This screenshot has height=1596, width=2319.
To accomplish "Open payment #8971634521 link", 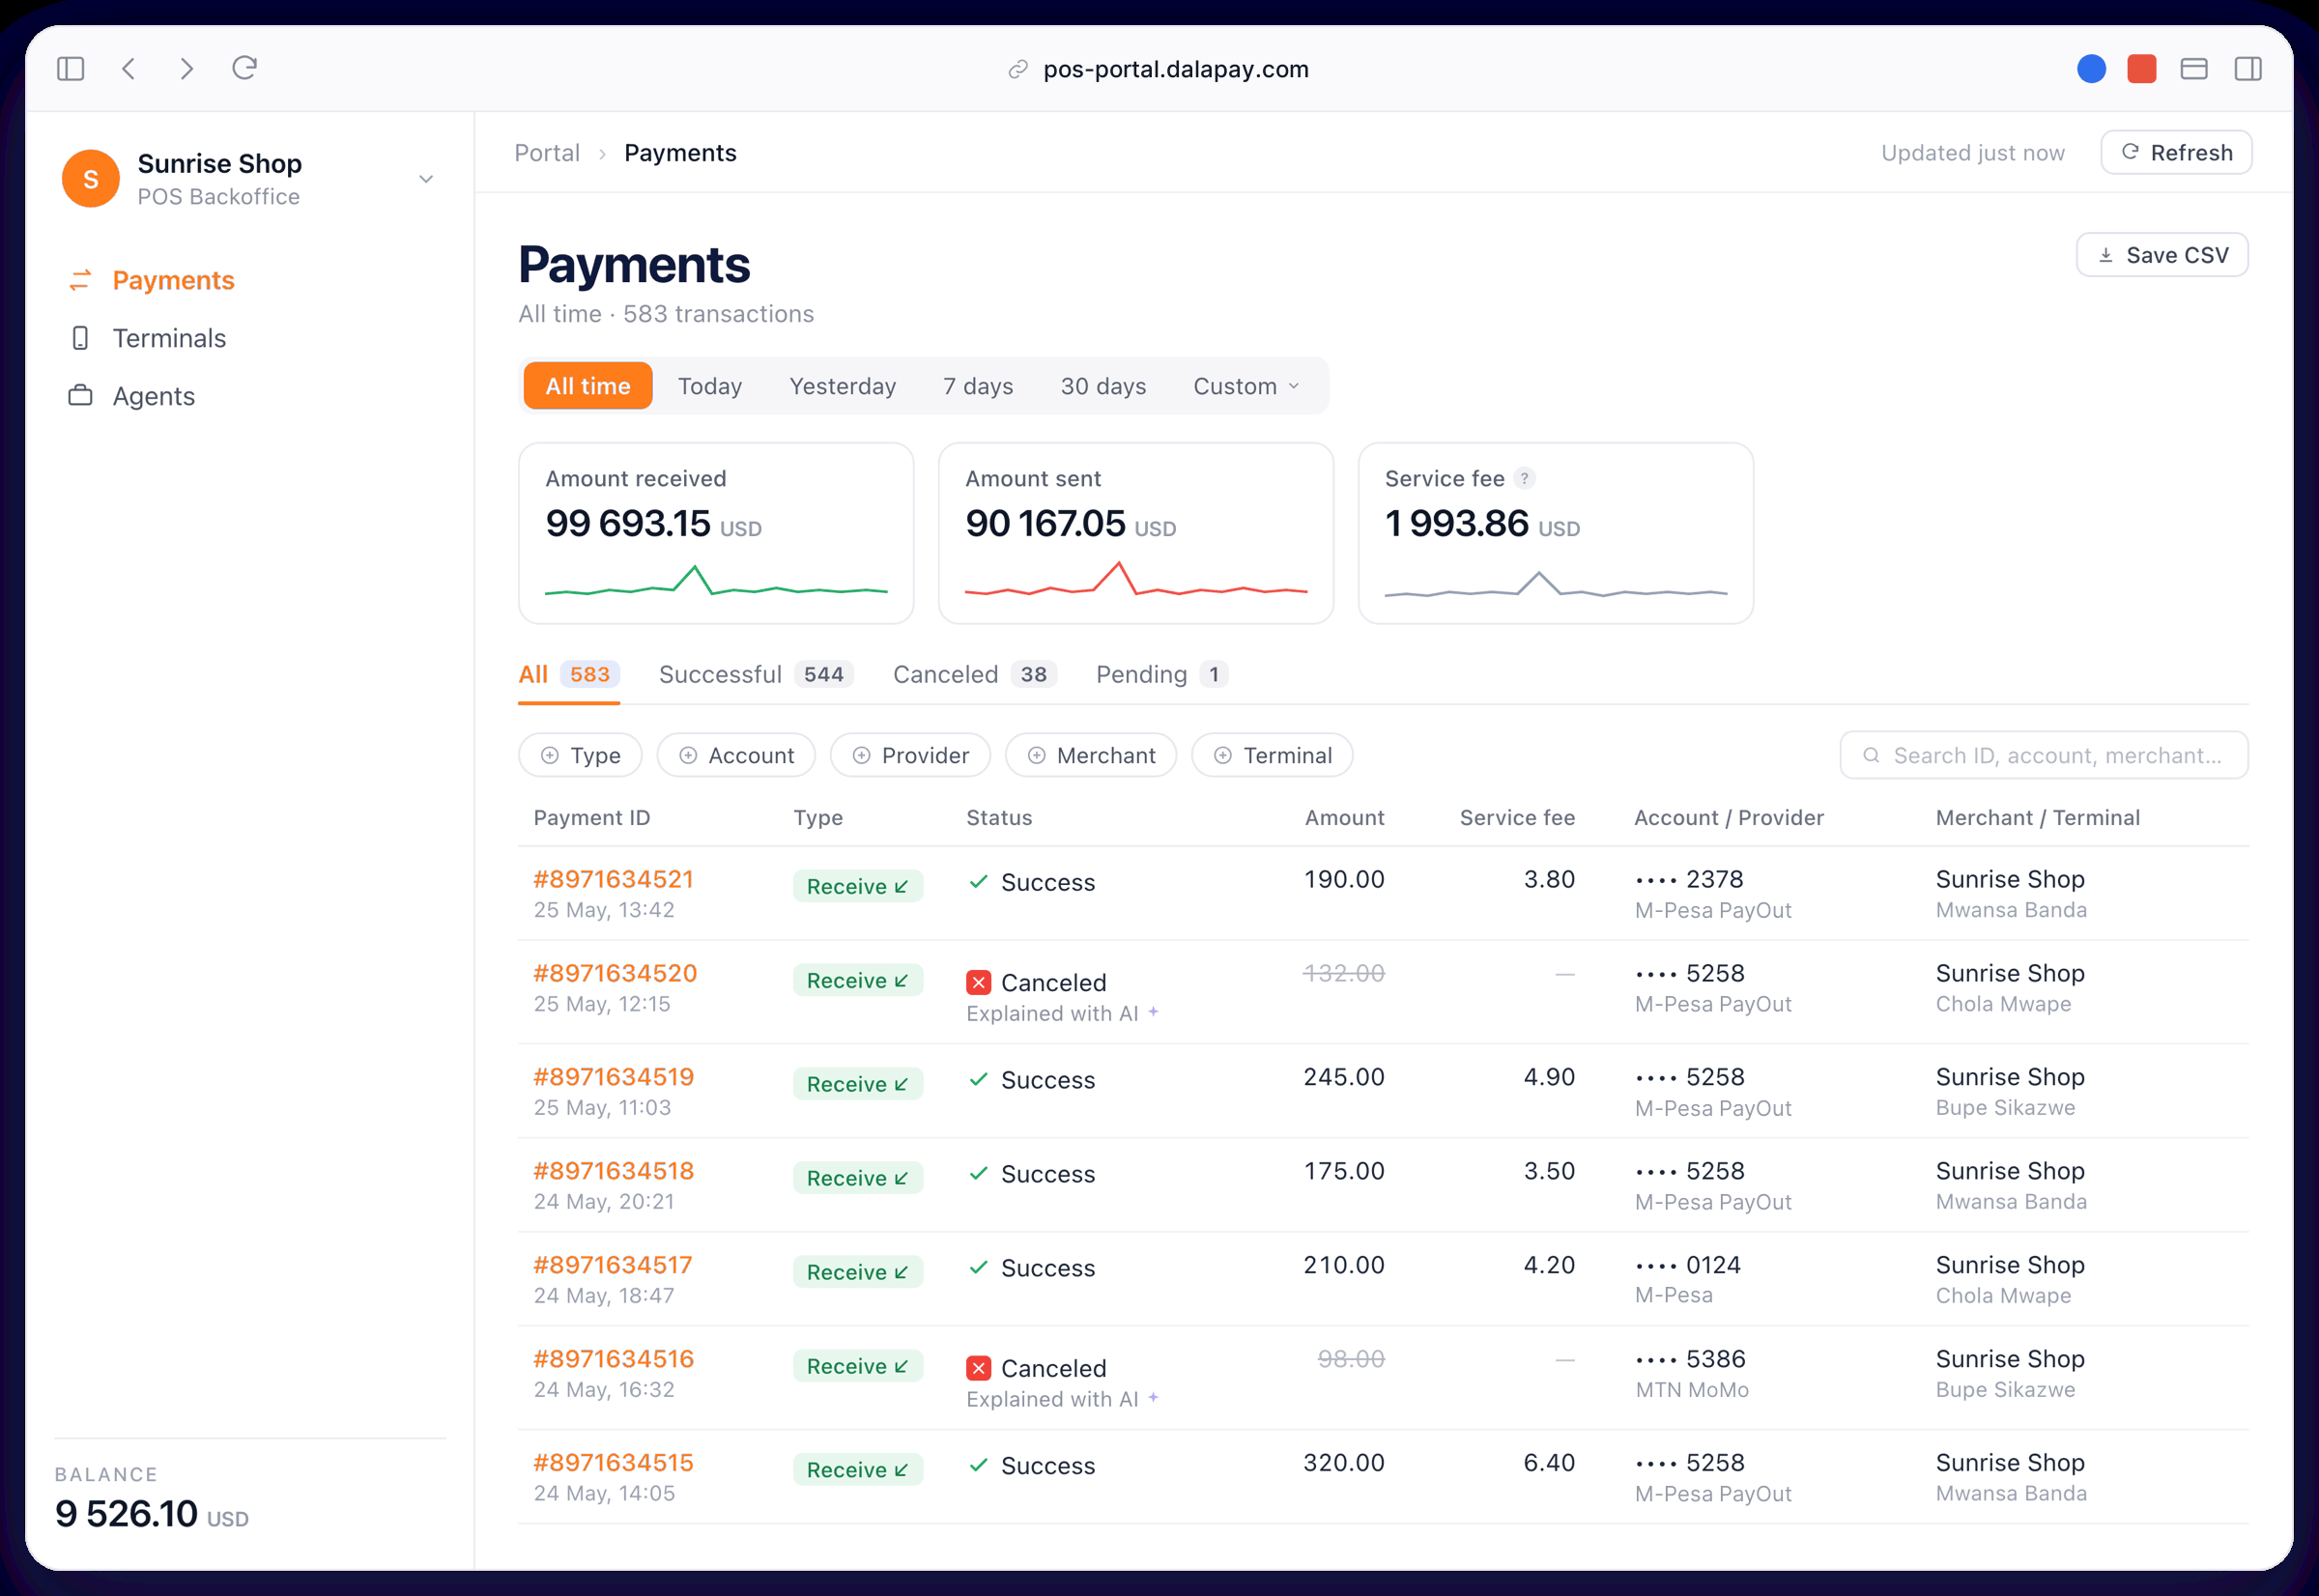I will pos(613,879).
